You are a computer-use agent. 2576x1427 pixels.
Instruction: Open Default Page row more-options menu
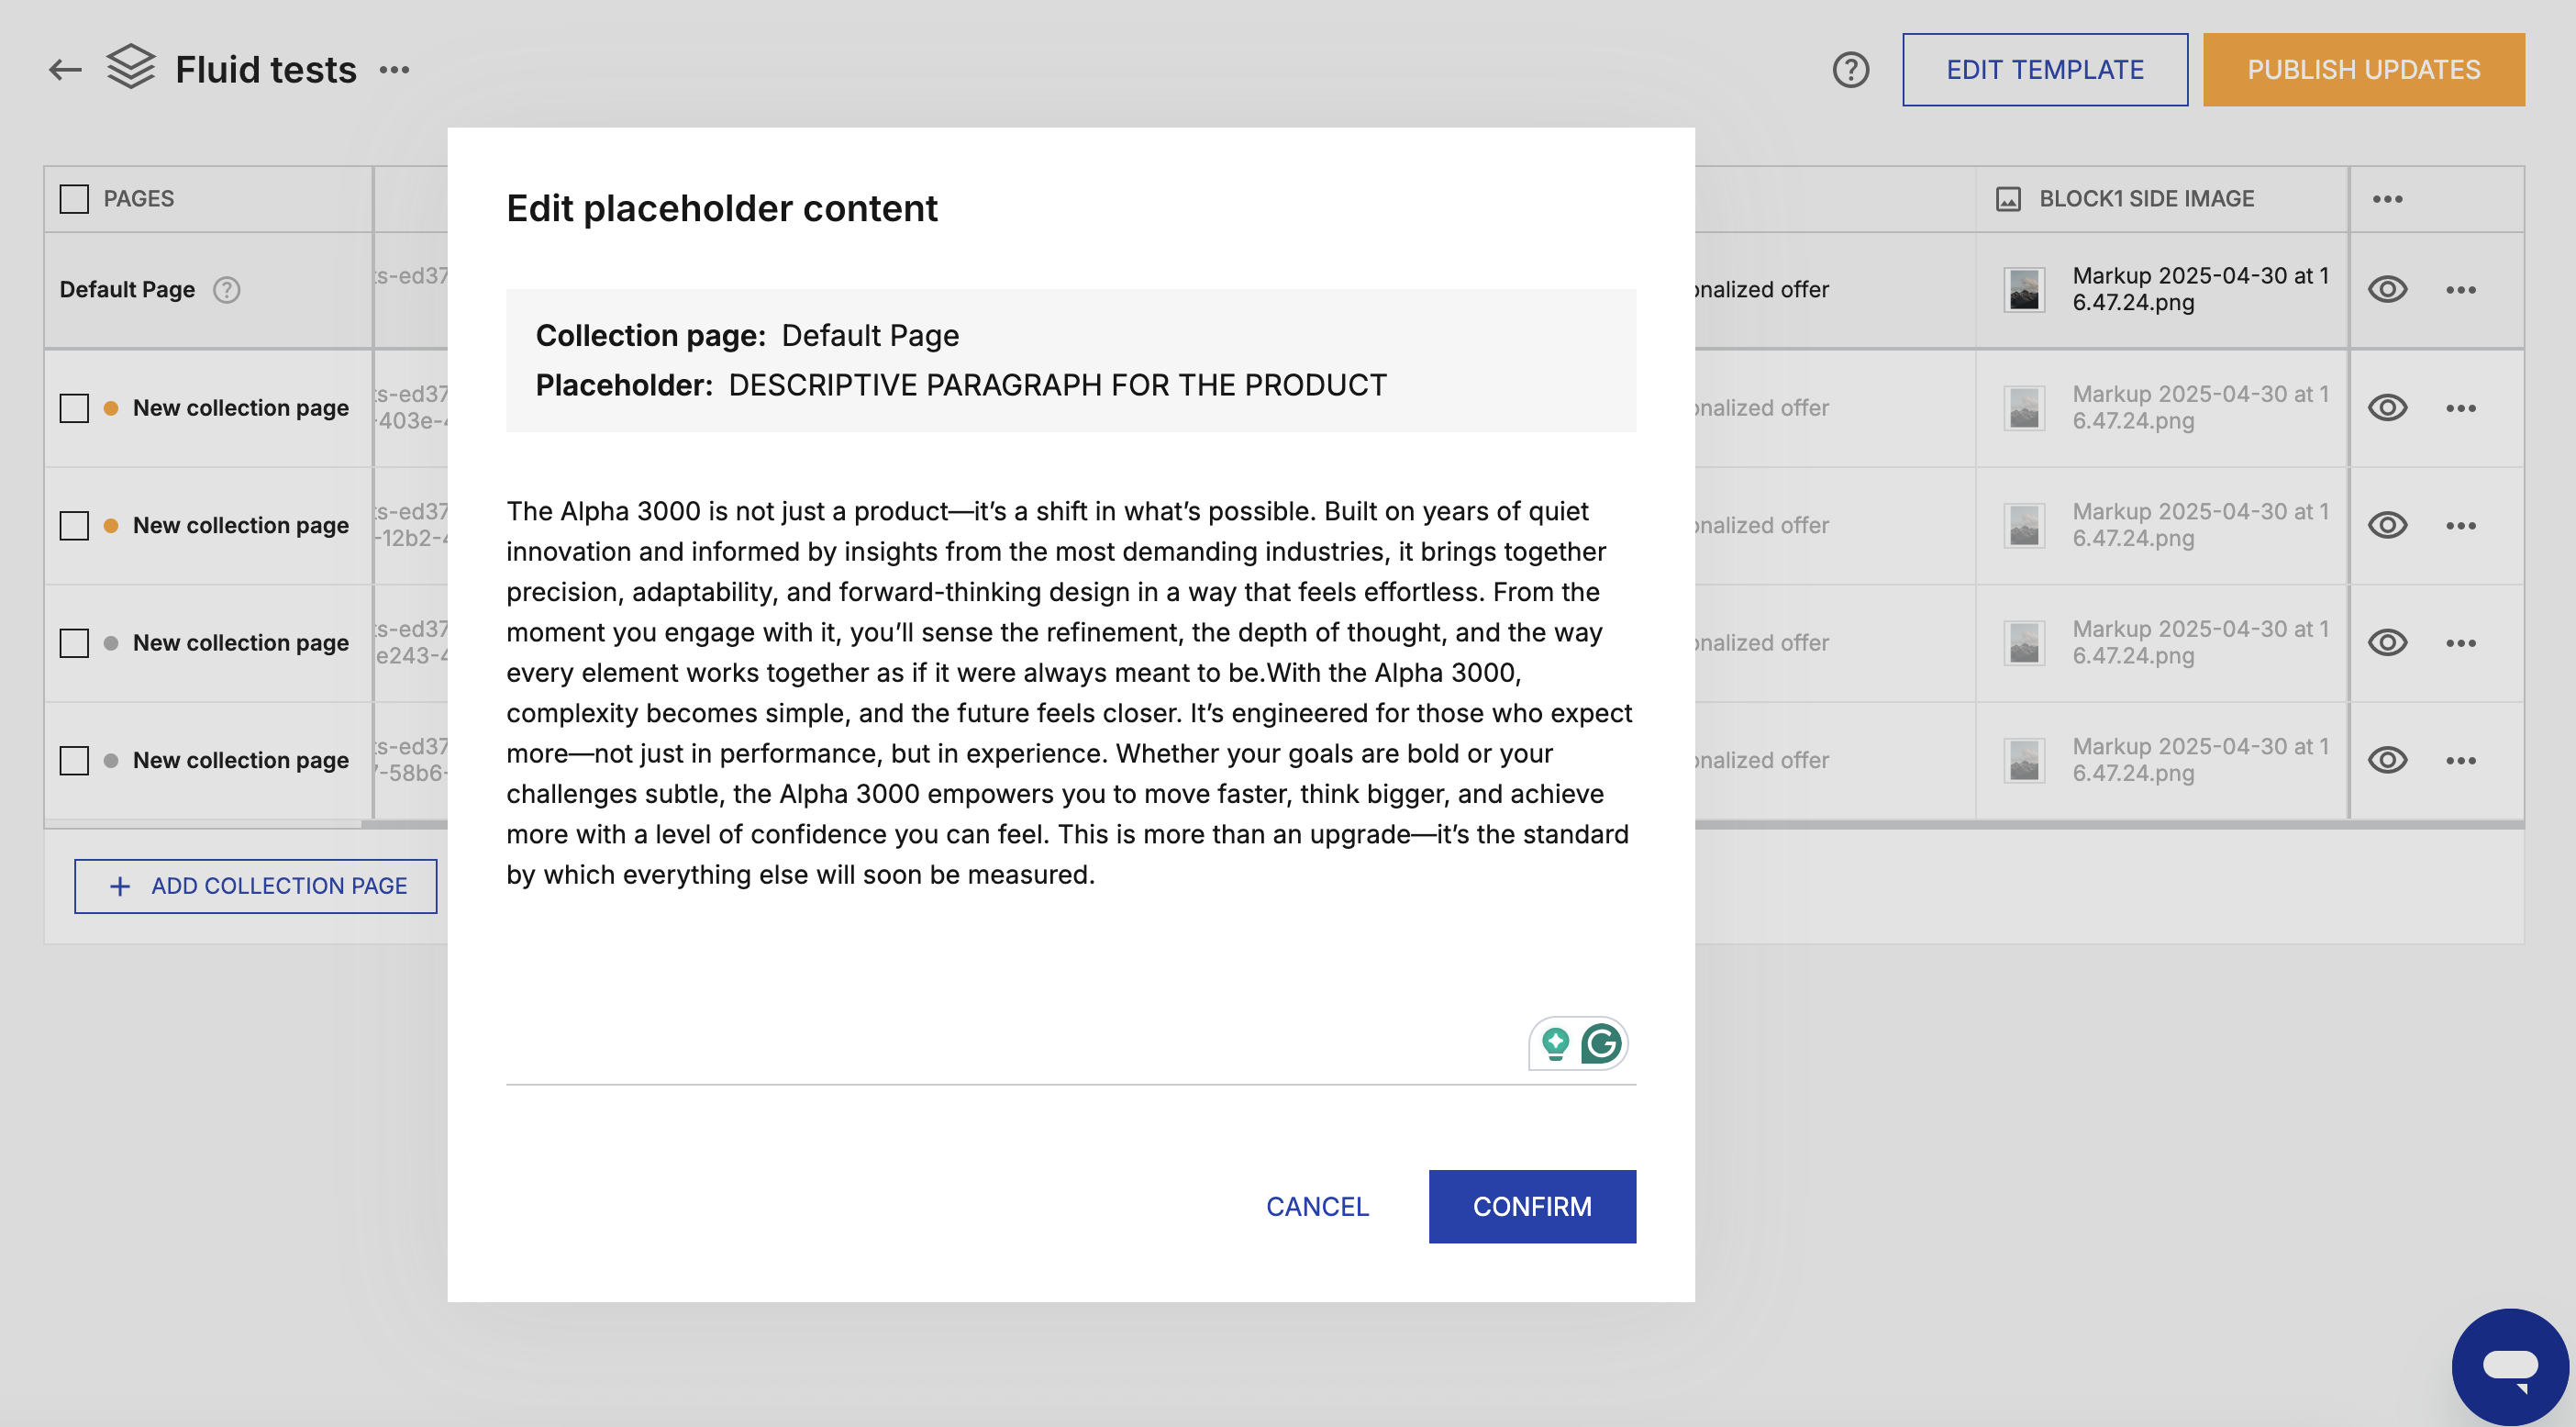point(2460,290)
